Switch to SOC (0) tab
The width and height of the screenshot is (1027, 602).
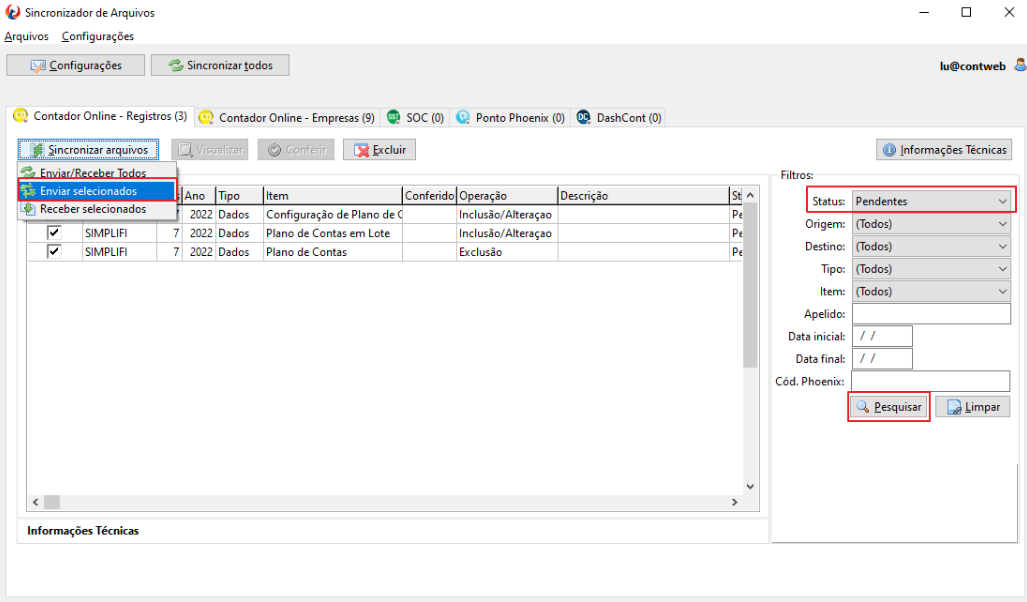pyautogui.click(x=415, y=117)
